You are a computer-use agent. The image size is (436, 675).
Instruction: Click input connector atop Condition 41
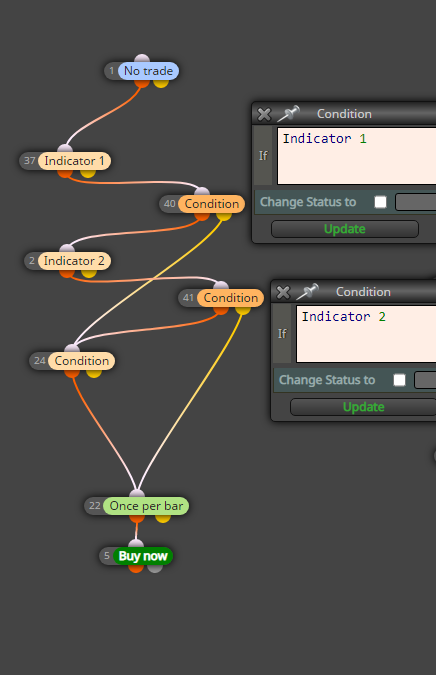(221, 286)
